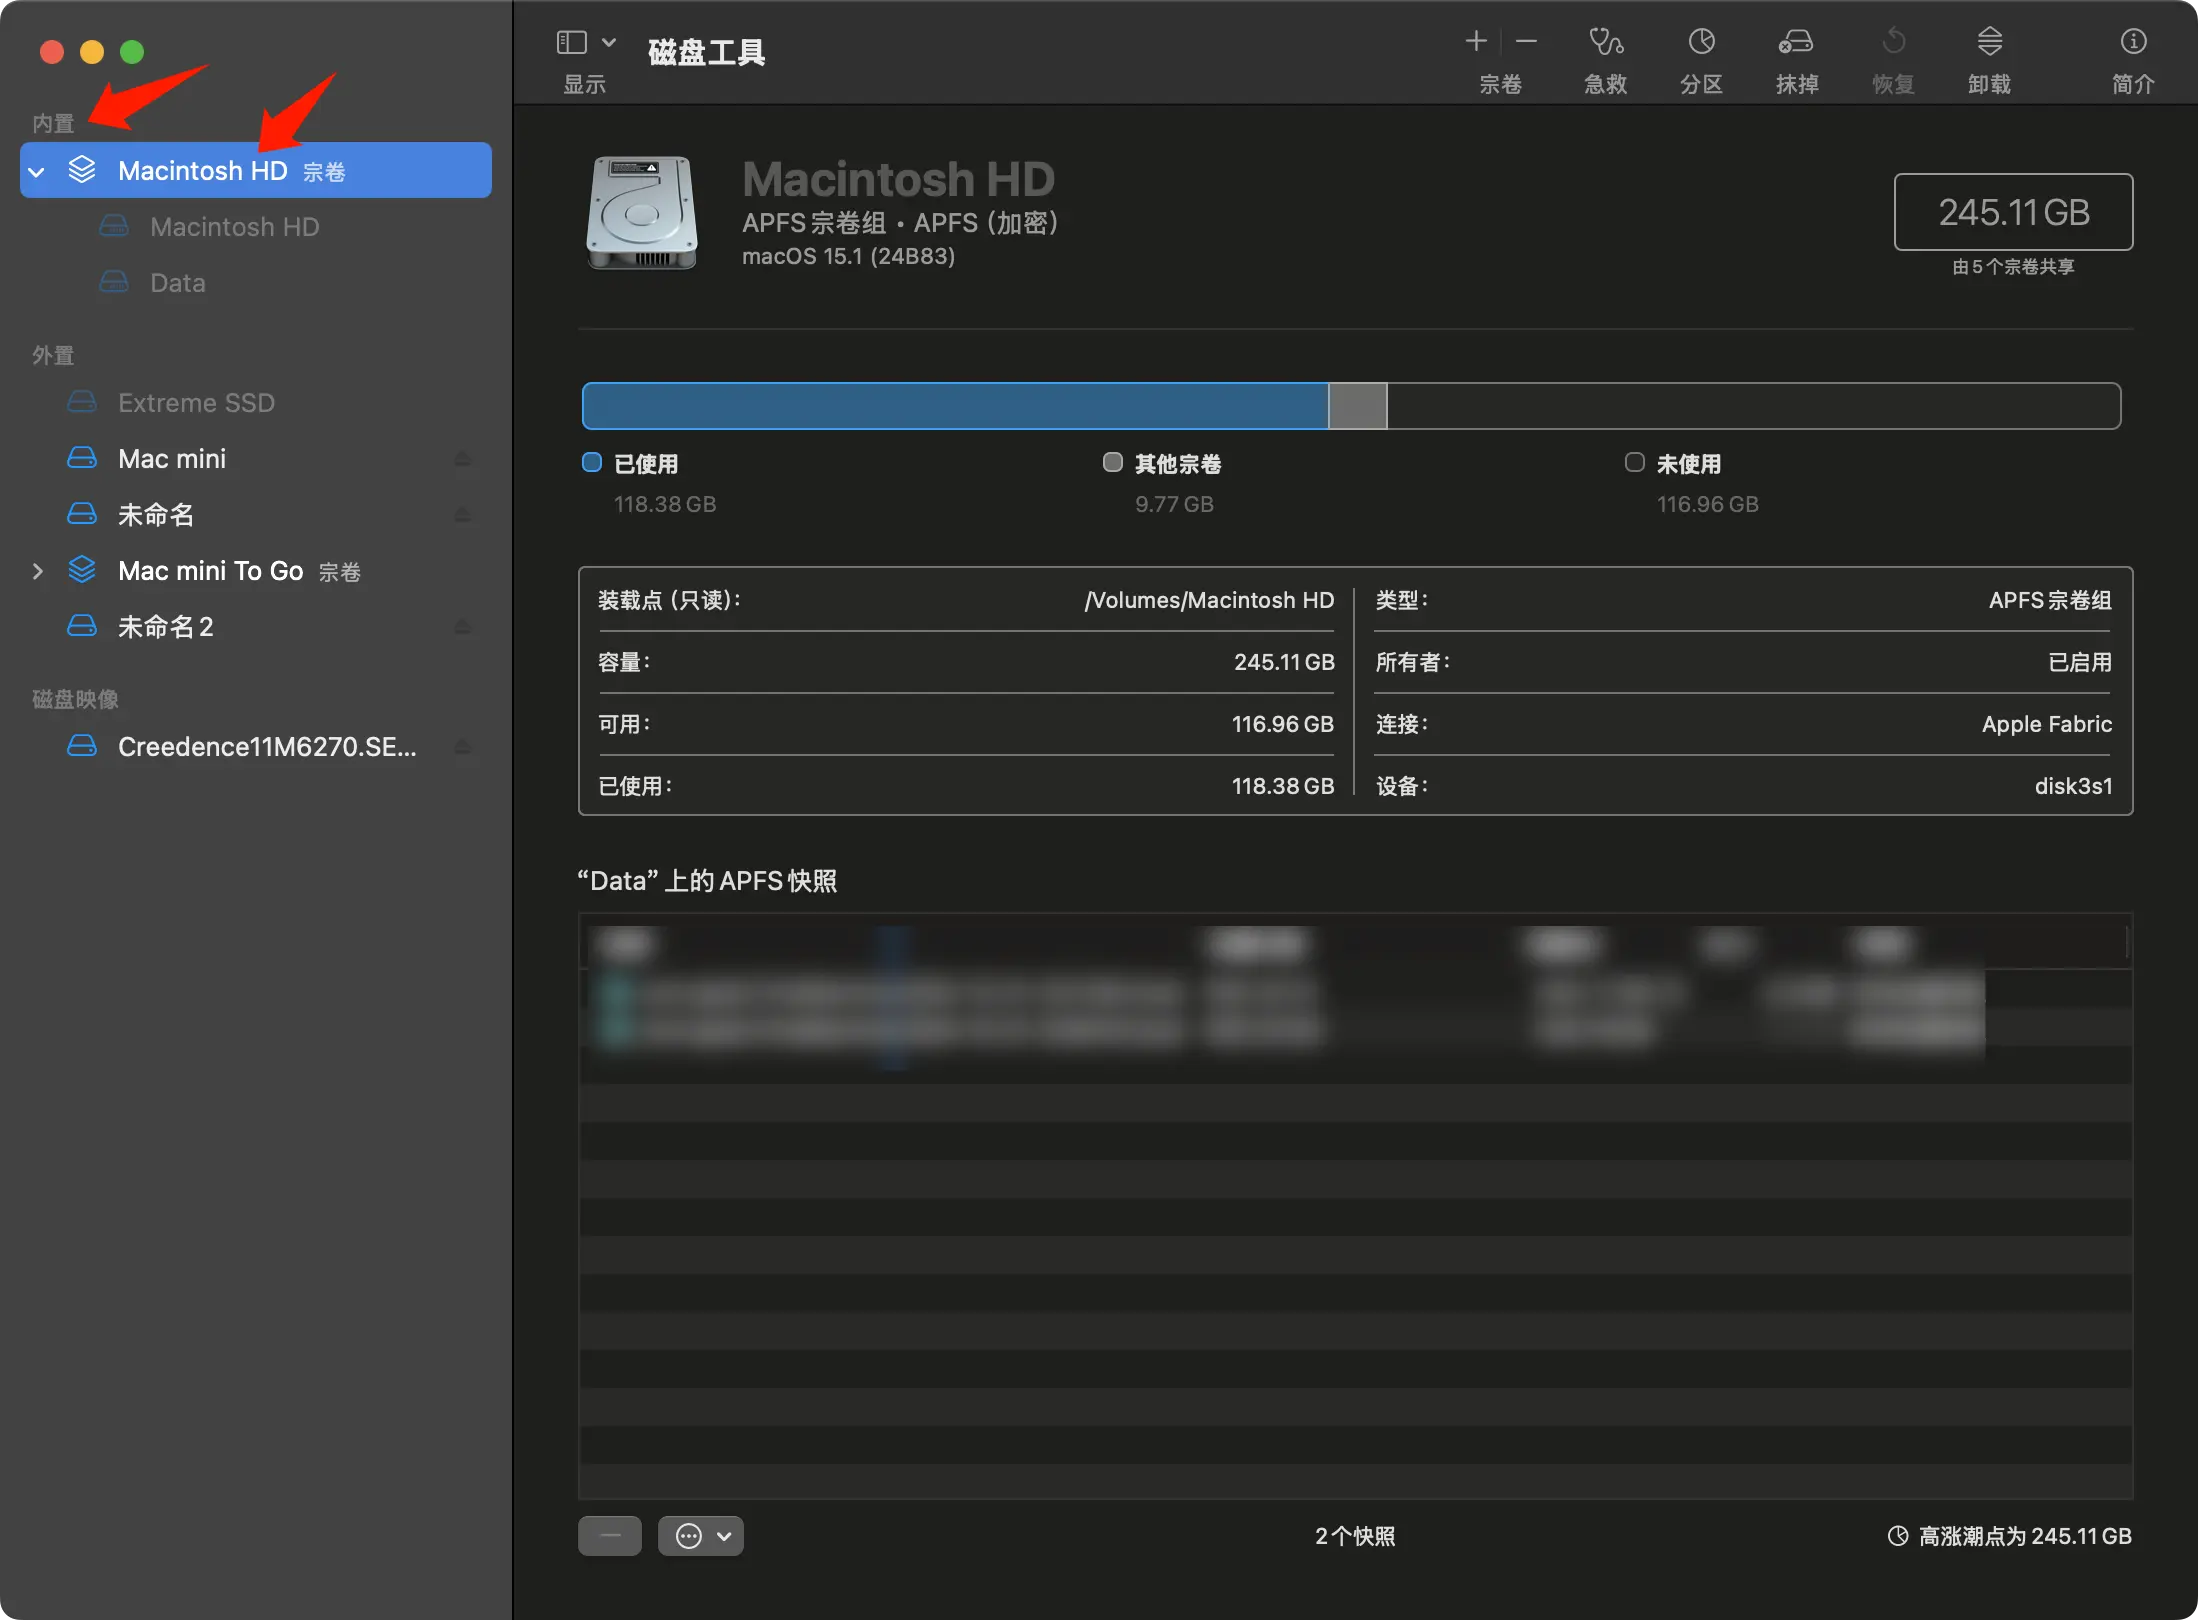Select the 未命名 2 volume
This screenshot has width=2198, height=1620.
click(x=166, y=627)
